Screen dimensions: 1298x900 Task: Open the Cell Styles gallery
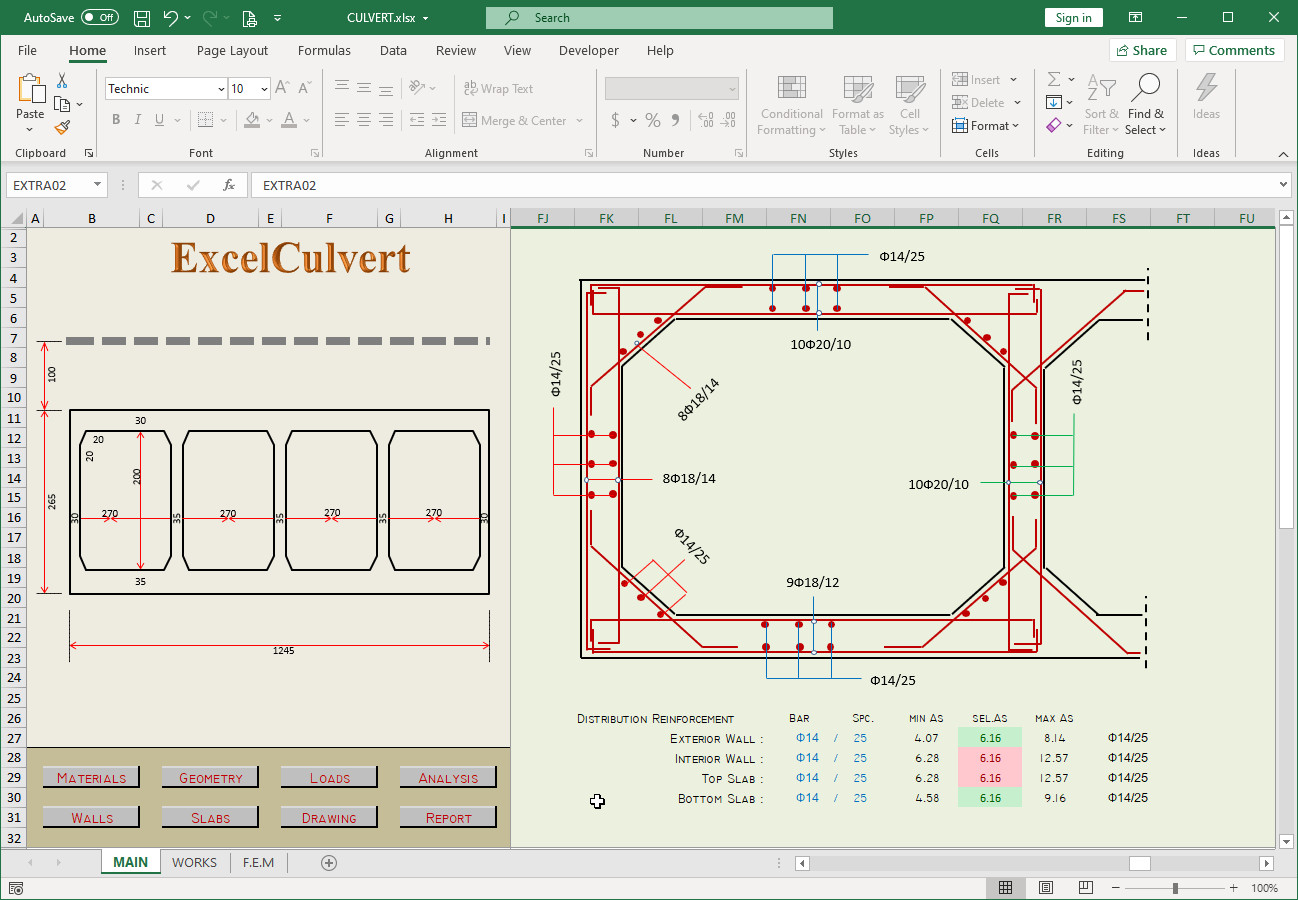point(909,105)
